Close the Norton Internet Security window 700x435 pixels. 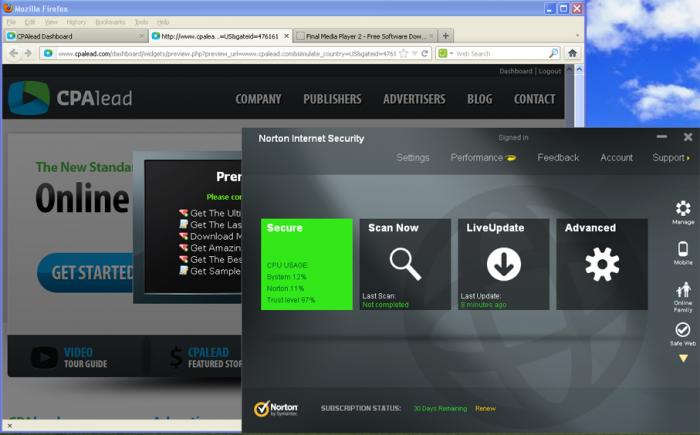(x=688, y=137)
